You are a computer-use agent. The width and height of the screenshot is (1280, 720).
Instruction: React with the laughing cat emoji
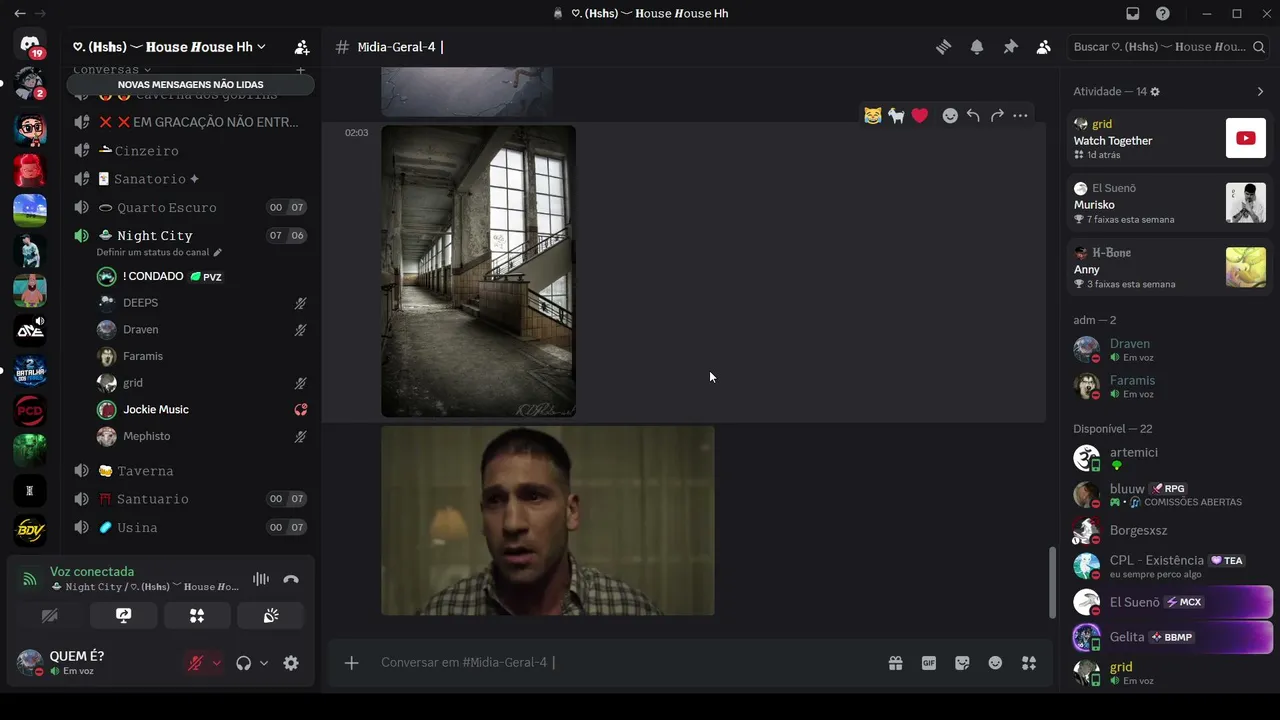(873, 116)
